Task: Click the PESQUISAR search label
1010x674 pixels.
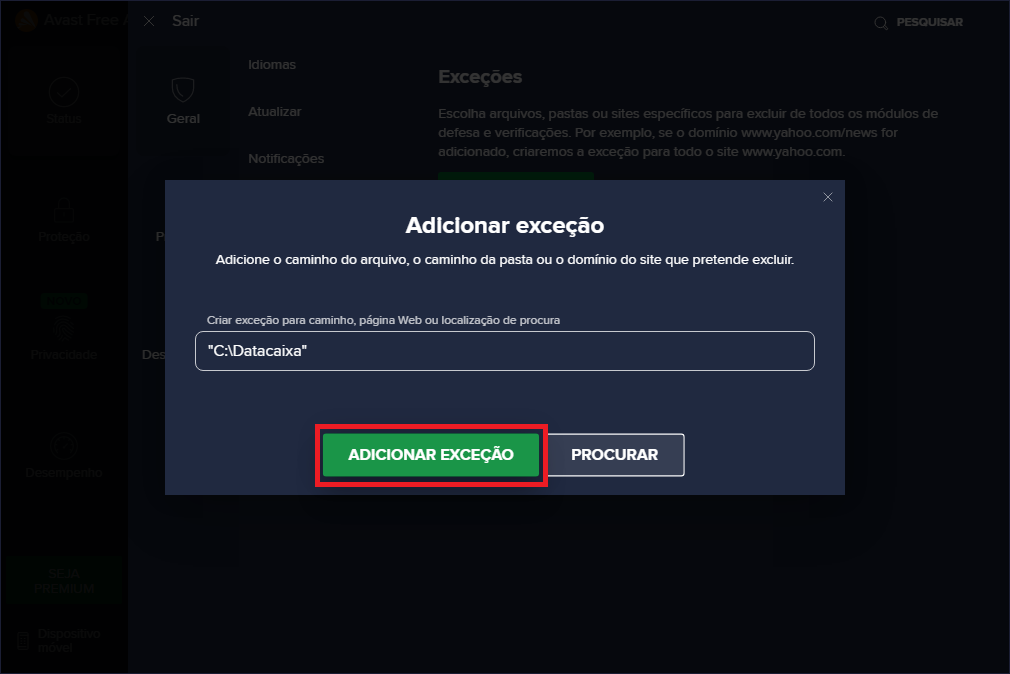Action: [929, 22]
